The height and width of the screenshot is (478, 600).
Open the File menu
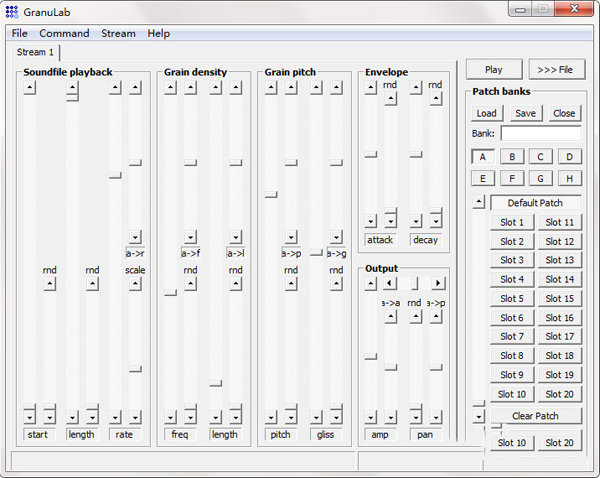(x=20, y=33)
